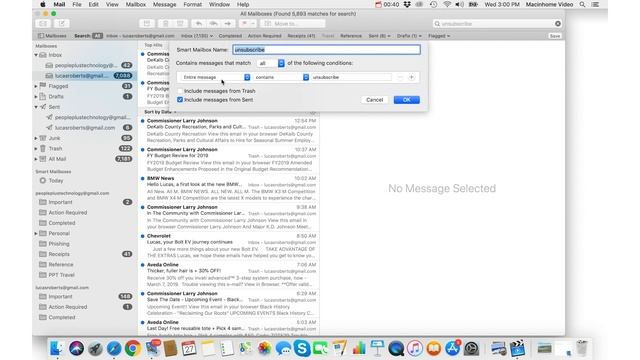Open the Sort by Date dropdown
Image resolution: width=640 pixels, height=360 pixels.
[x=160, y=112]
